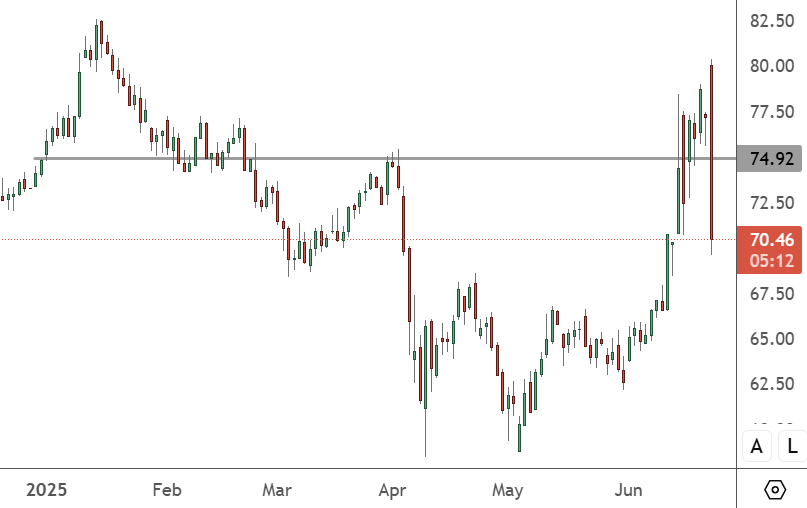
Task: Click the 77.50 price scale label
Action: (x=771, y=112)
